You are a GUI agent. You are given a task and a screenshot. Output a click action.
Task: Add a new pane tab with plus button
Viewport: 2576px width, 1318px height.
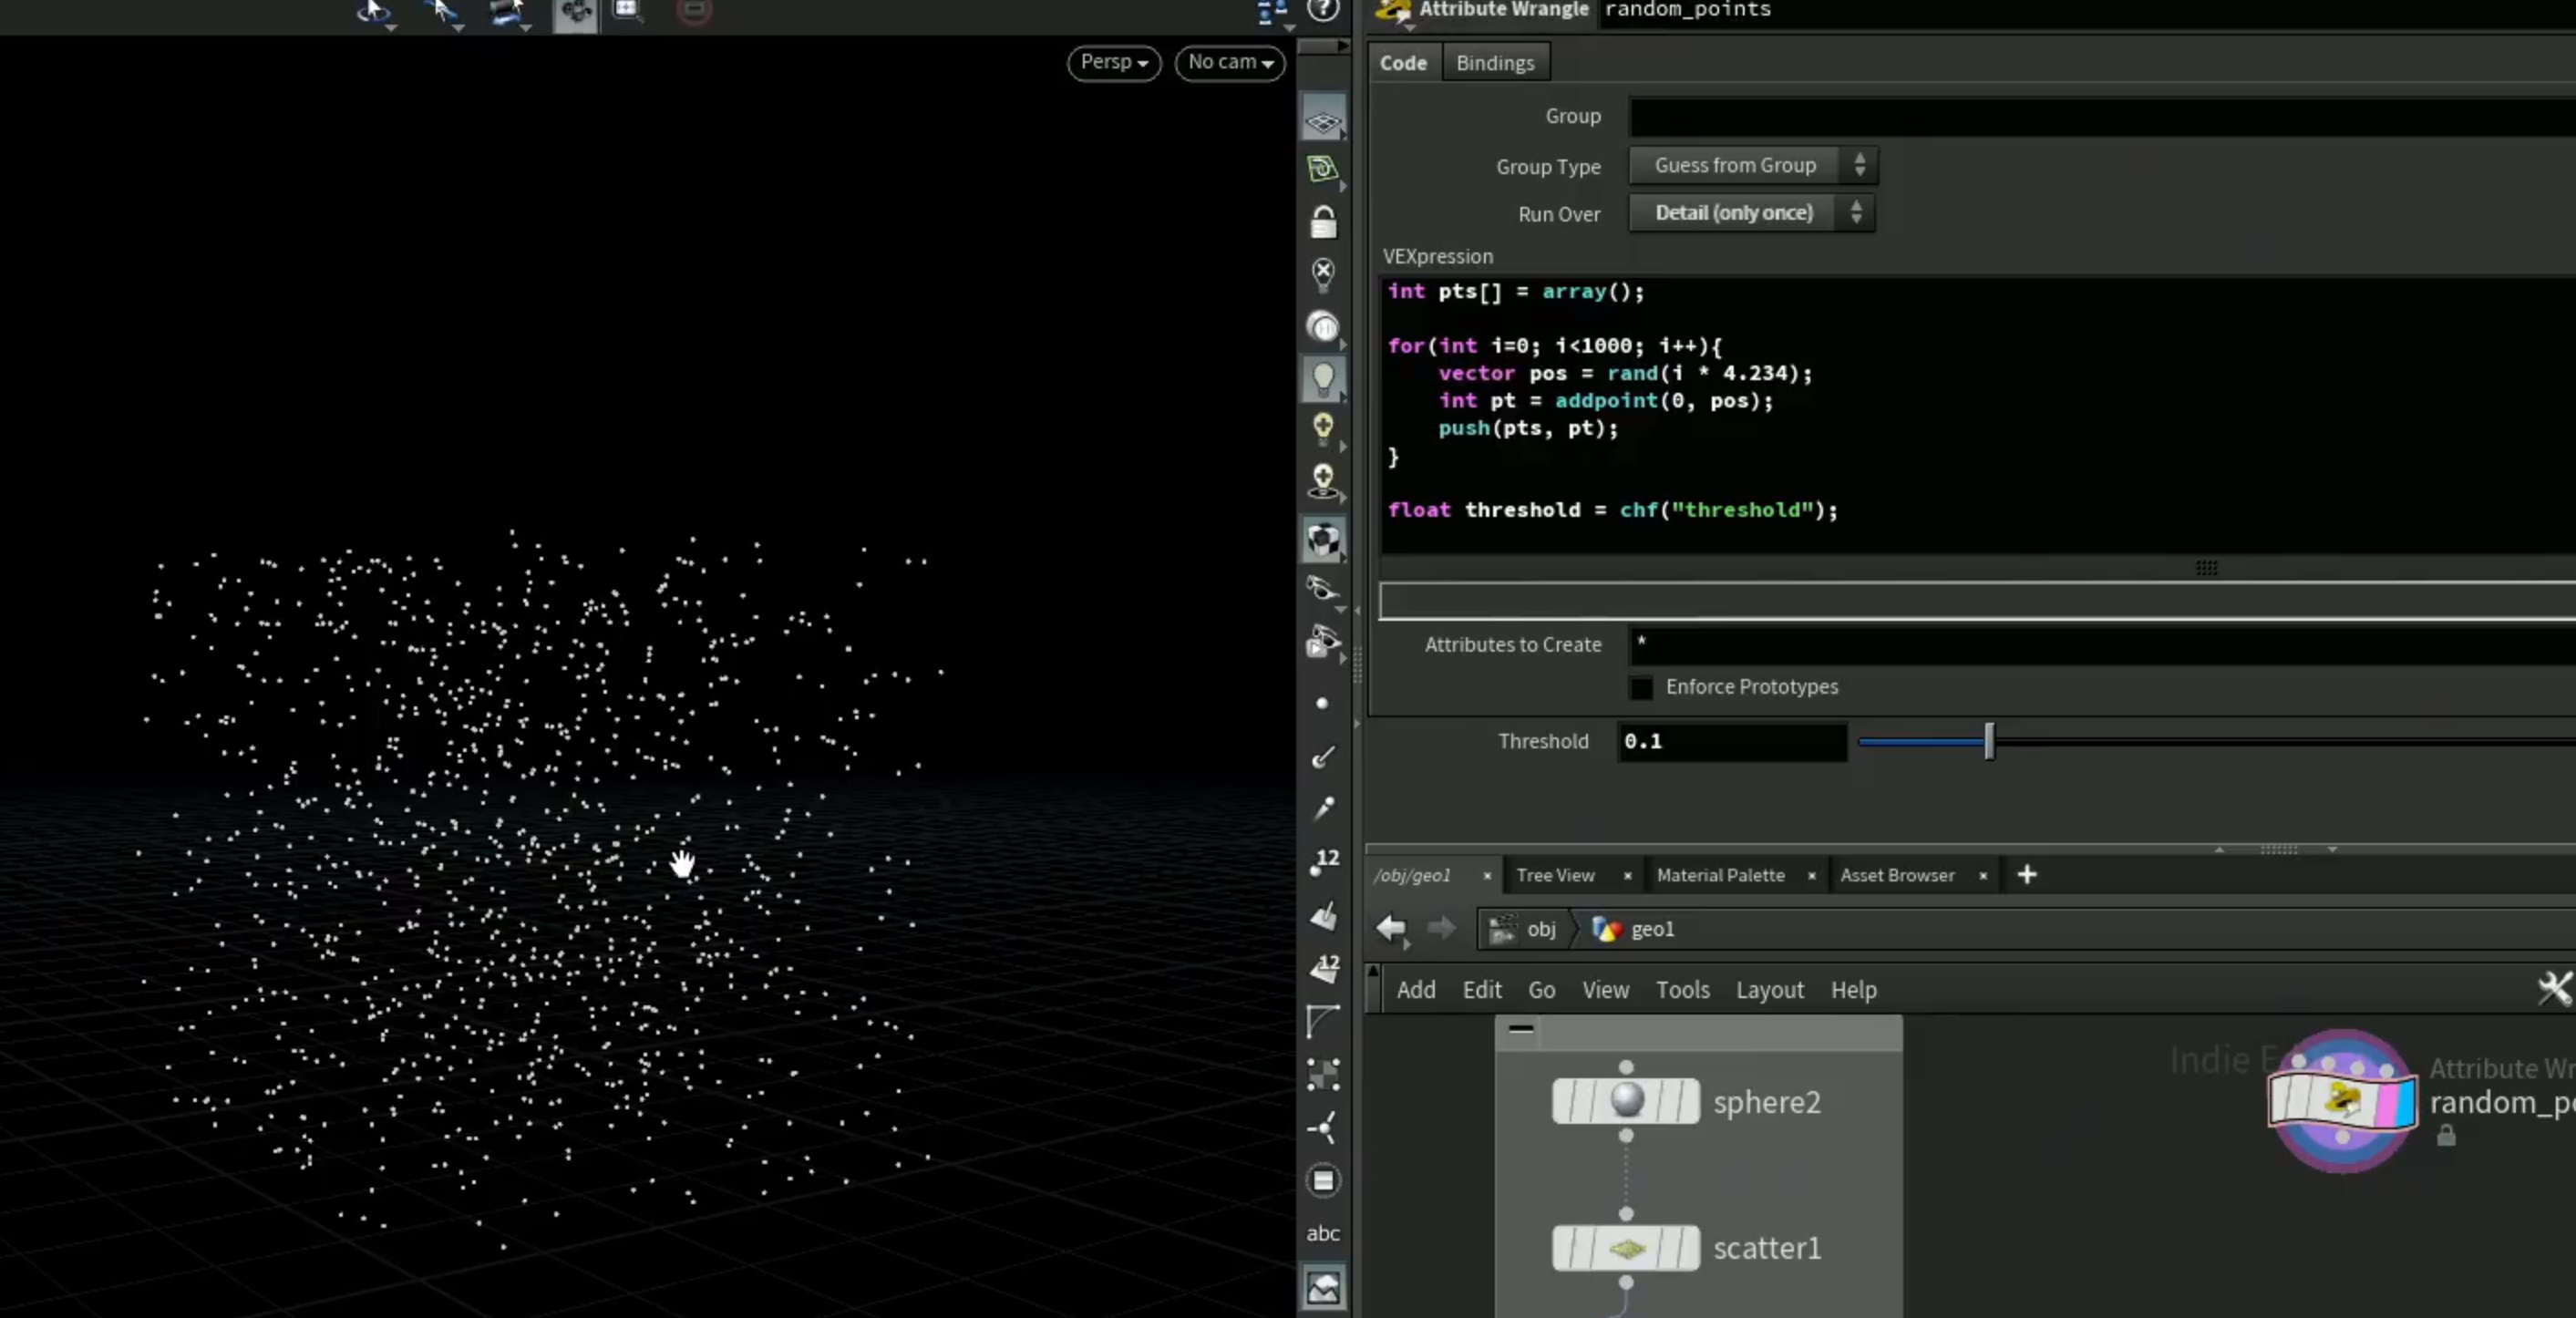[2027, 875]
